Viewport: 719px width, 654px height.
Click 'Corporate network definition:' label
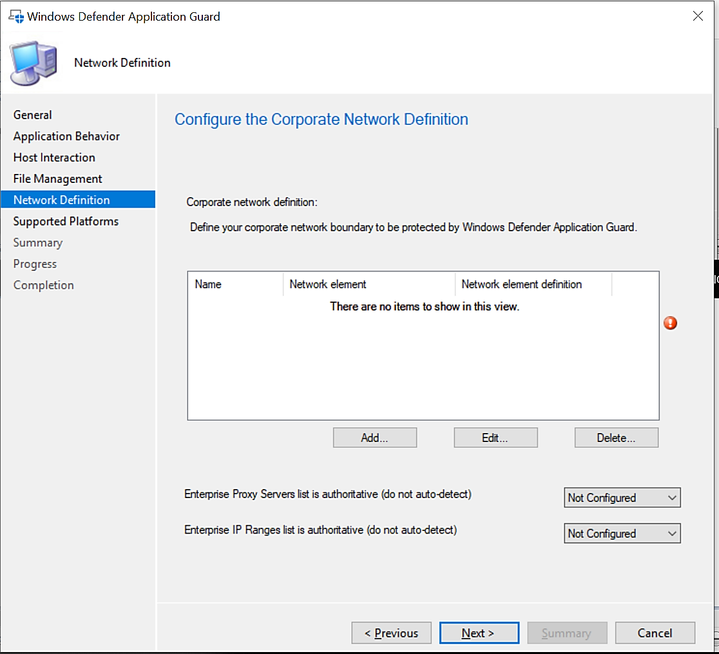click(x=252, y=202)
